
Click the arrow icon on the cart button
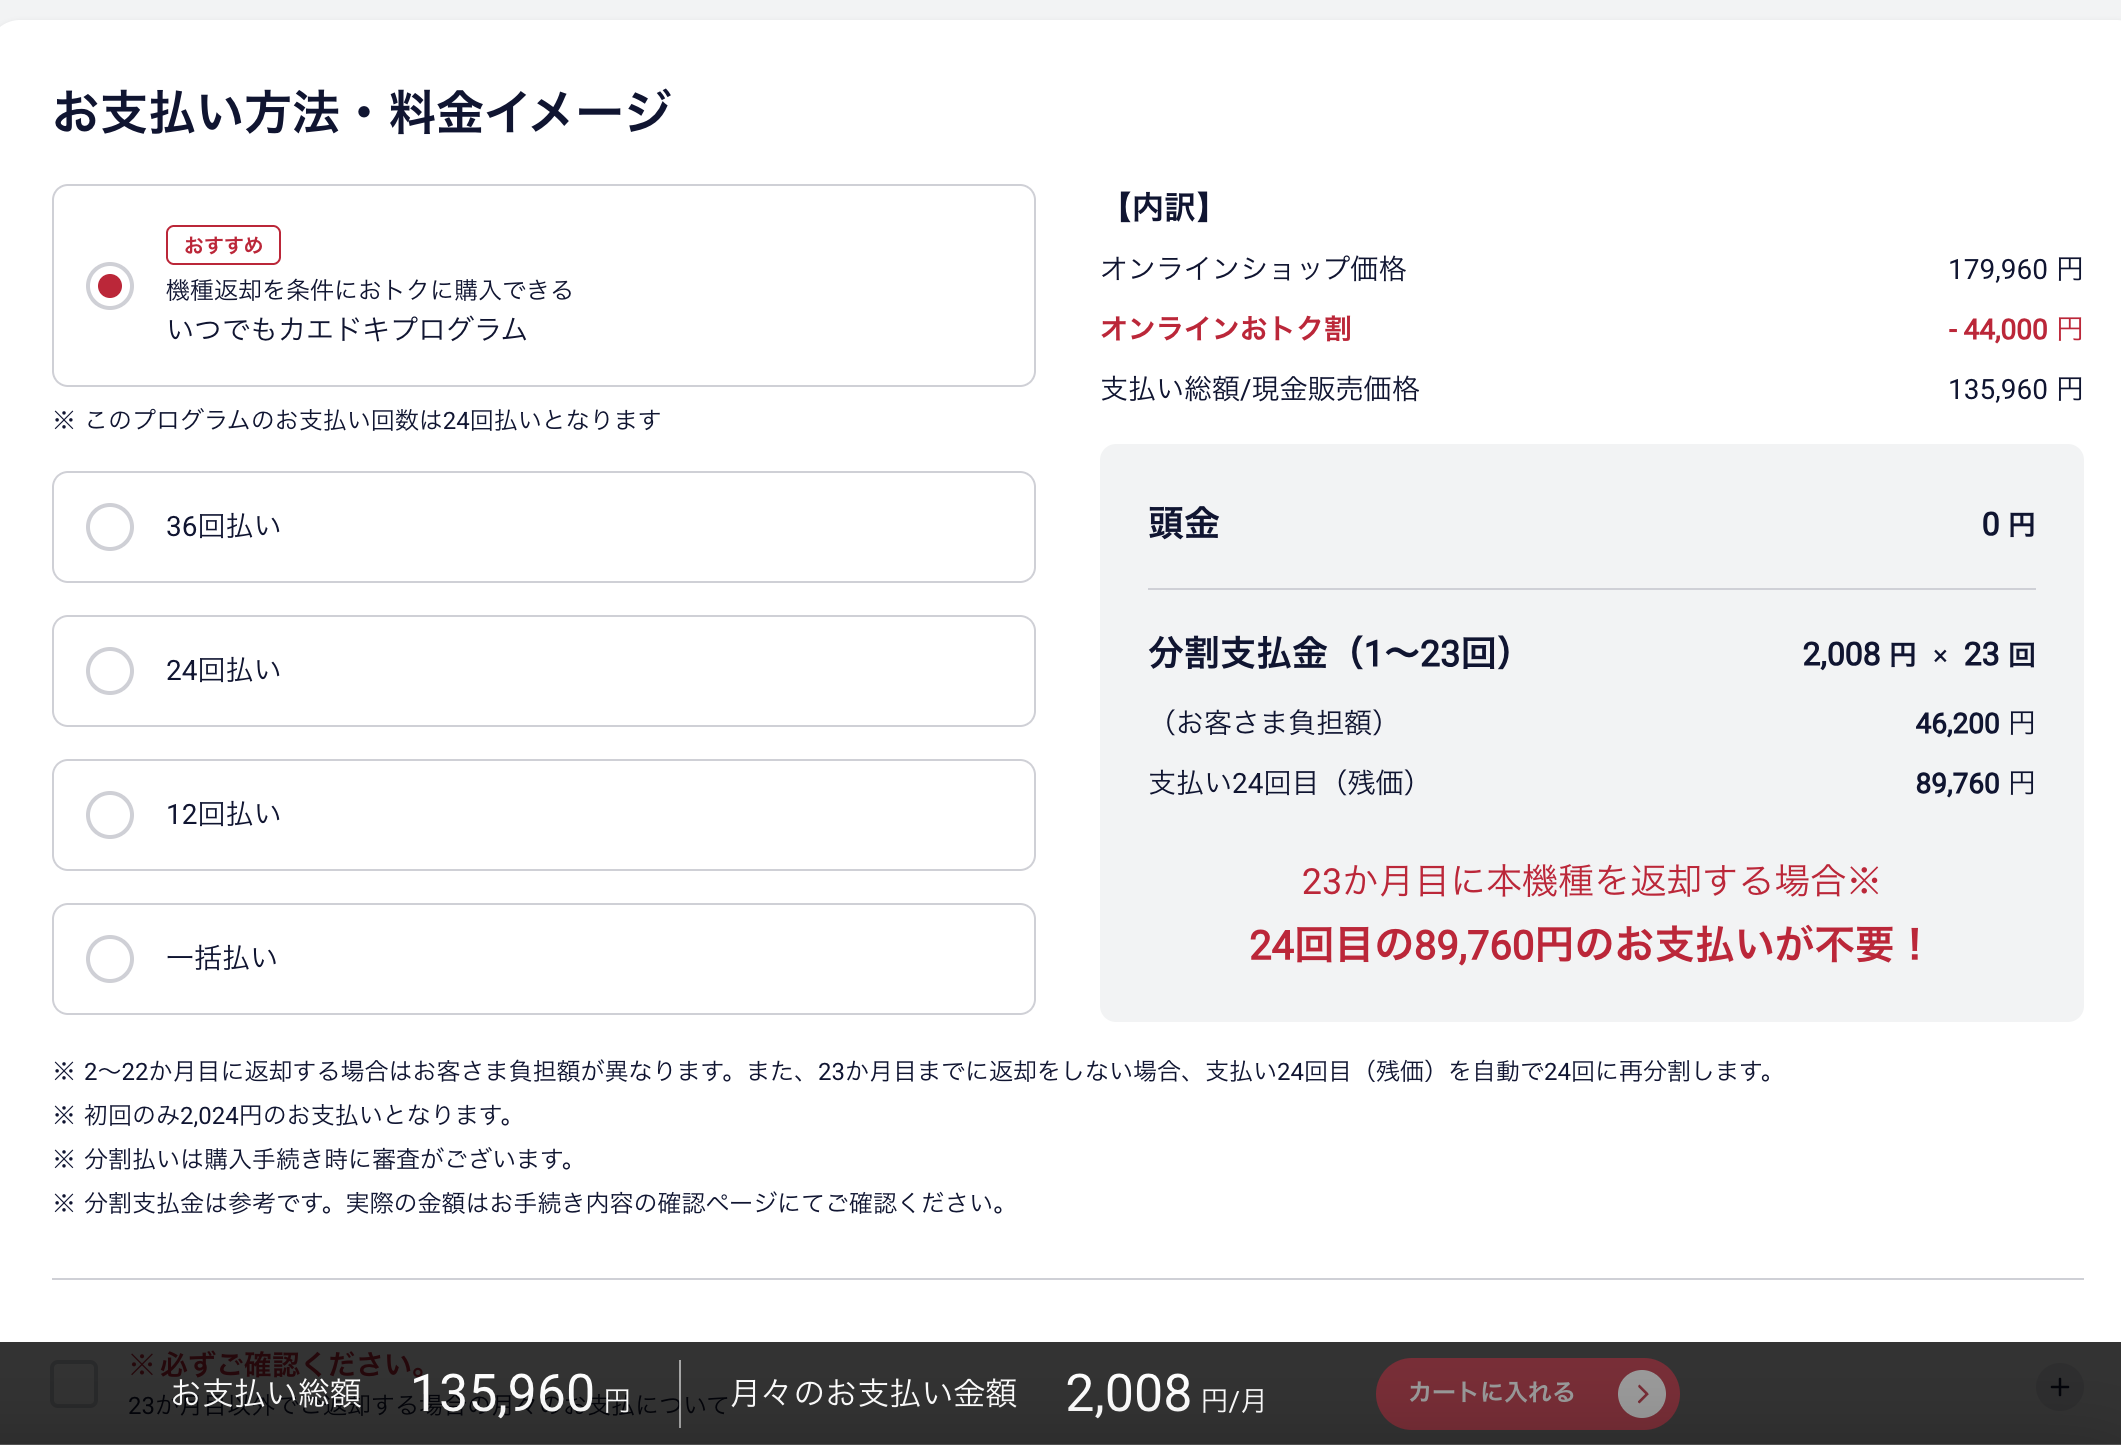[1641, 1393]
